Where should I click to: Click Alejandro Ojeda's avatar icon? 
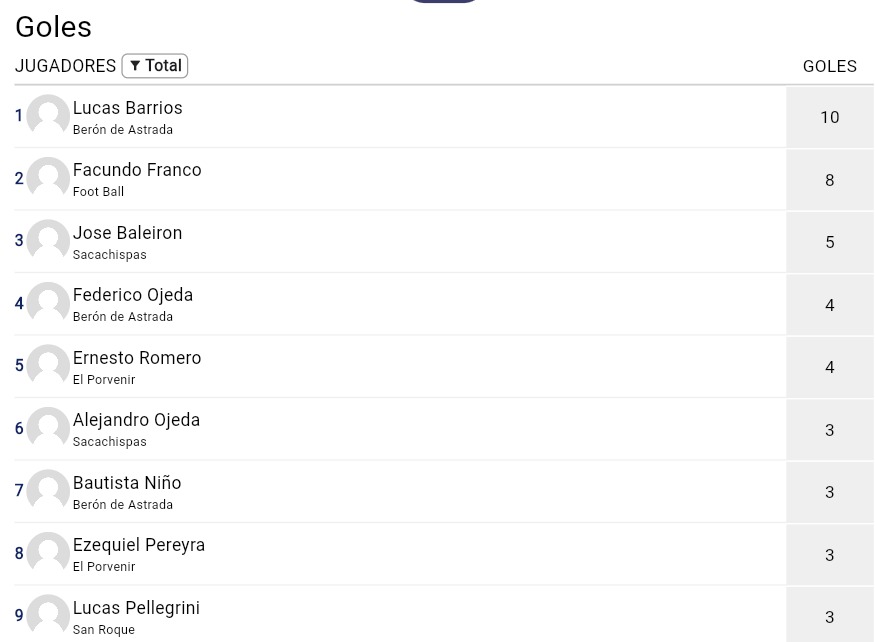[48, 428]
